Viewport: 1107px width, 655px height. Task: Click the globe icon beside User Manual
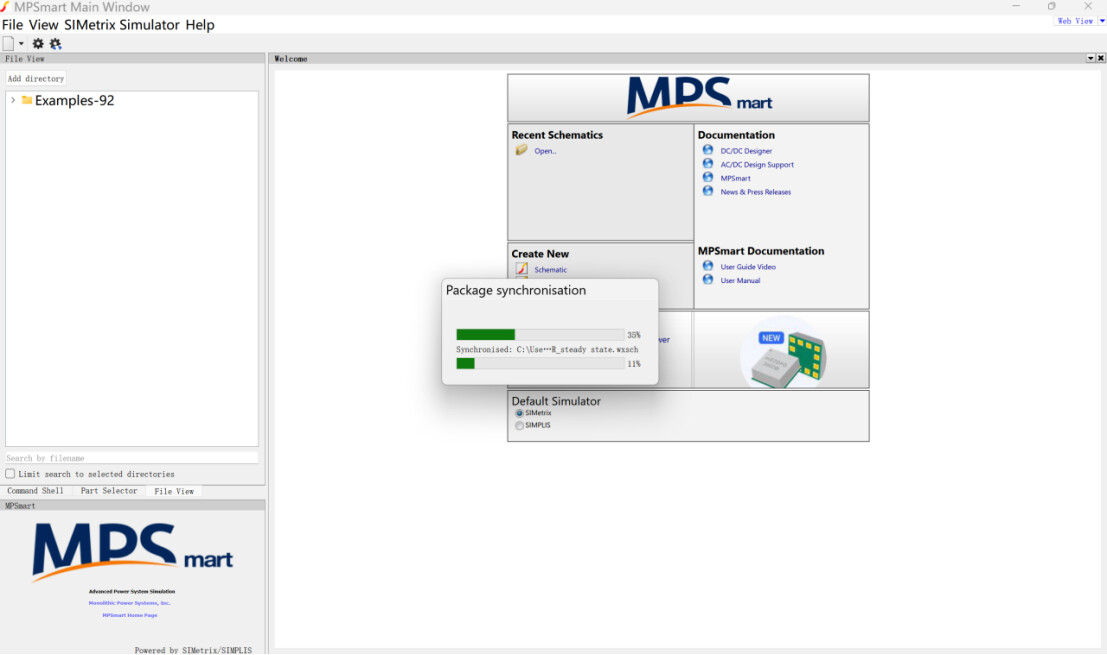(708, 280)
